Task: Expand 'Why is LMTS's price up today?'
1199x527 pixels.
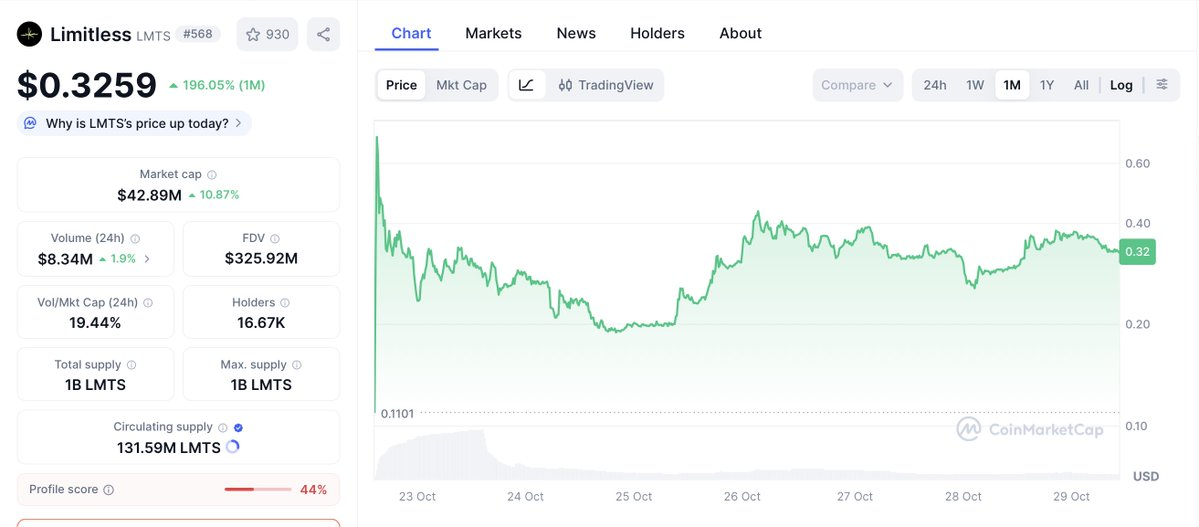Action: (x=135, y=124)
